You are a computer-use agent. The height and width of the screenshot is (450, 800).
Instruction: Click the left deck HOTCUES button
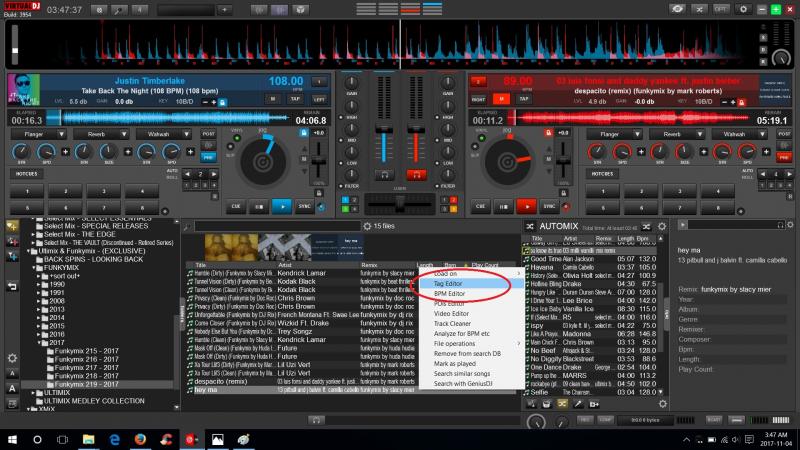tap(27, 173)
